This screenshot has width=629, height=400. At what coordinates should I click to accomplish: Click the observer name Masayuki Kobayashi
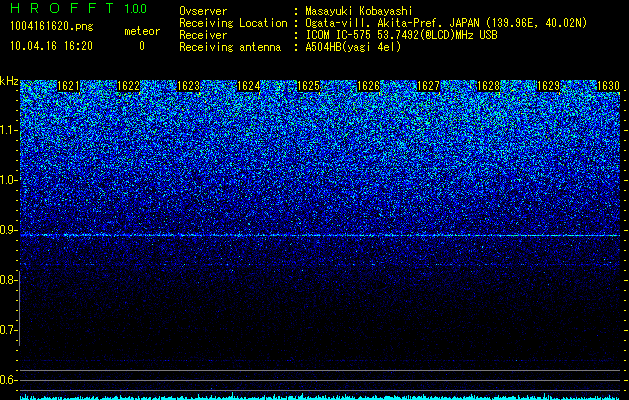[x=359, y=11]
